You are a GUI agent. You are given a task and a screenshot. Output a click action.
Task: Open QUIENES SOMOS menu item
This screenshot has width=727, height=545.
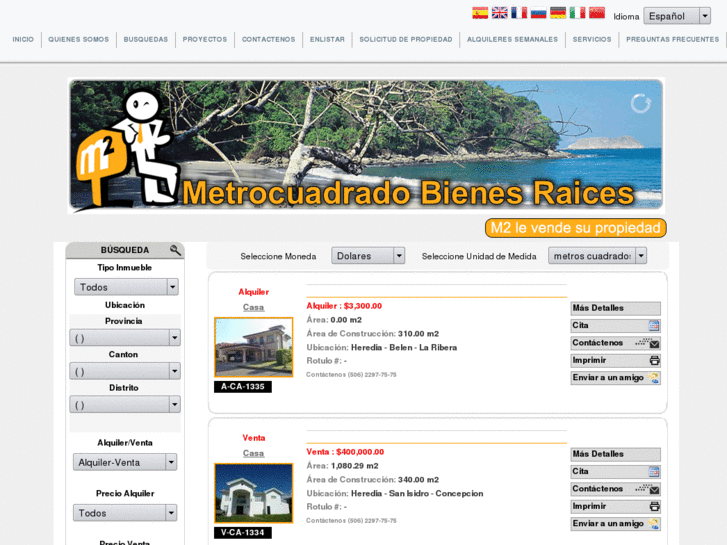[x=79, y=39]
